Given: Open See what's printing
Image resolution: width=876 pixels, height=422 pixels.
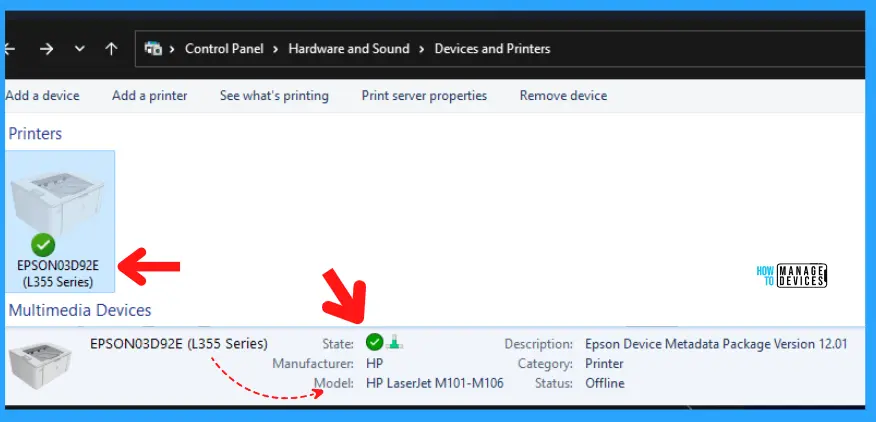Looking at the screenshot, I should pos(274,96).
